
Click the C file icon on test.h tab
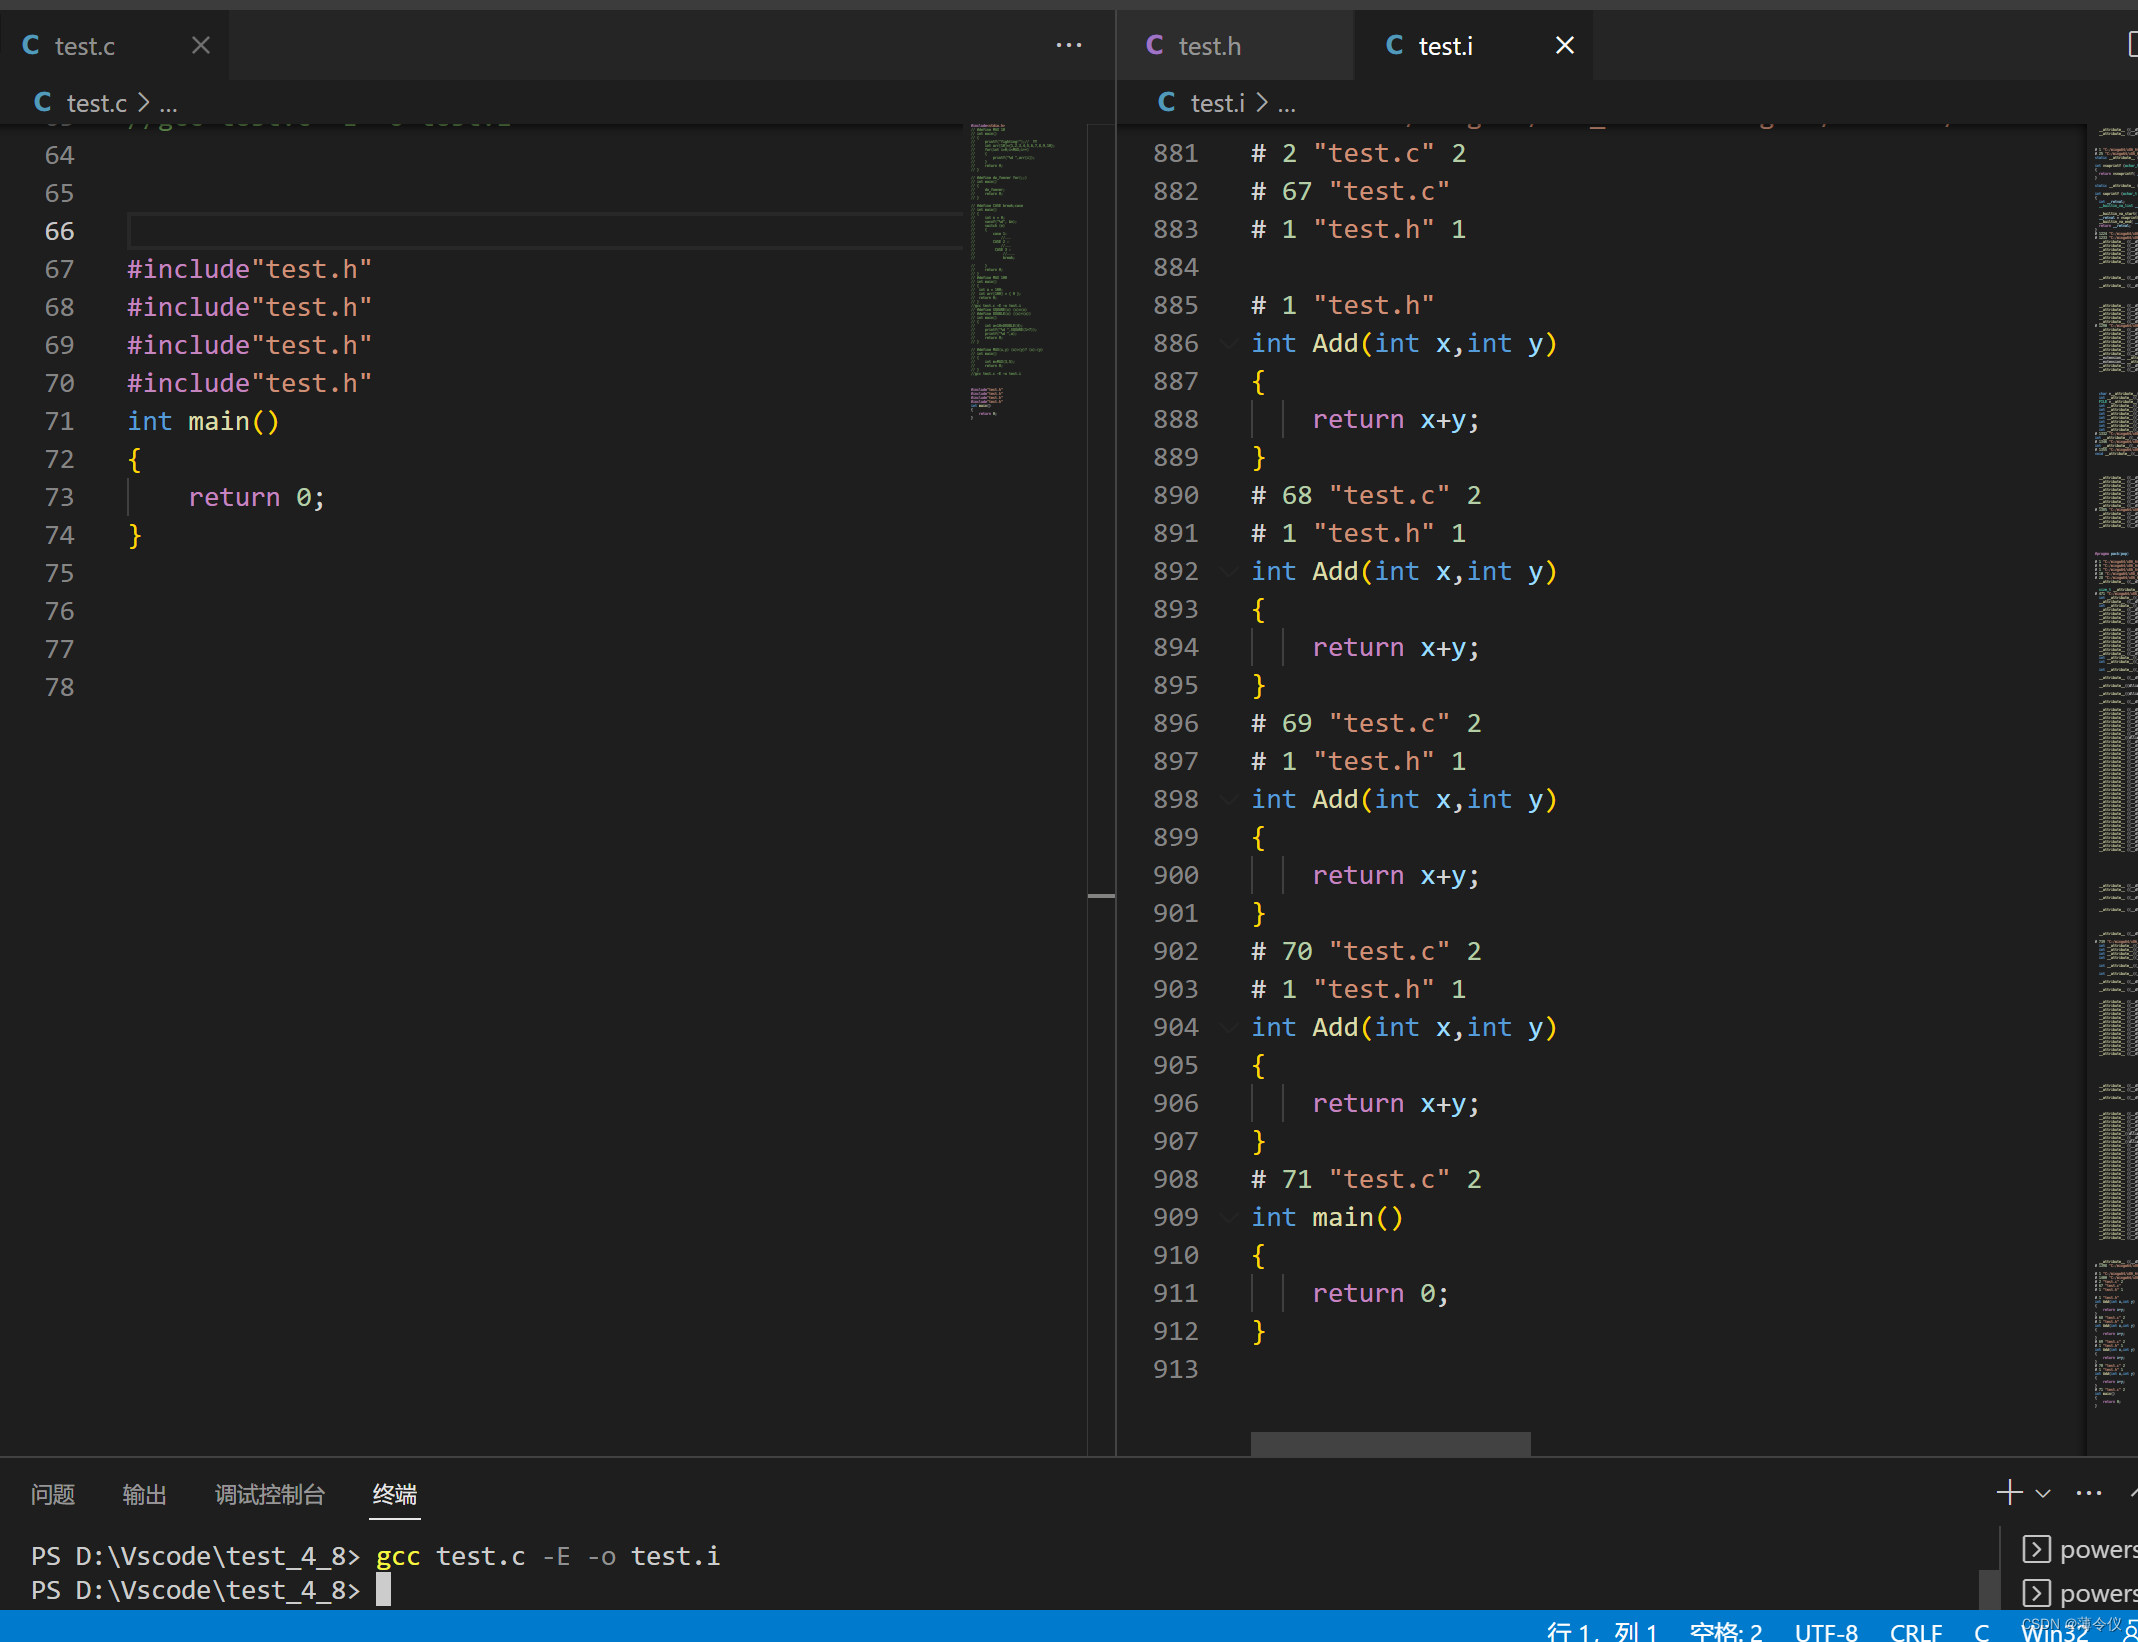point(1155,45)
